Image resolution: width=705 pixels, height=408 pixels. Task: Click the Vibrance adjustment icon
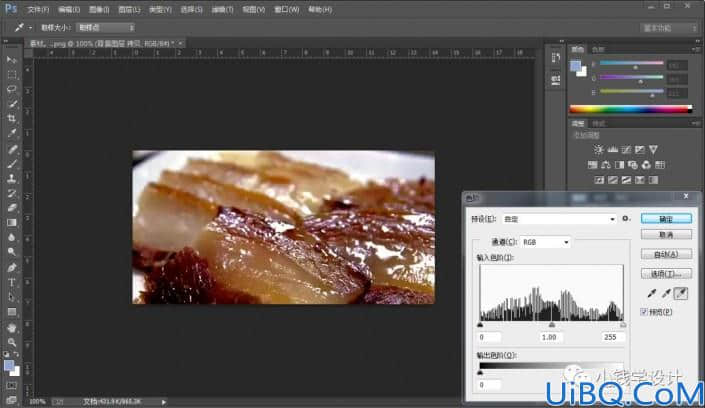click(653, 149)
